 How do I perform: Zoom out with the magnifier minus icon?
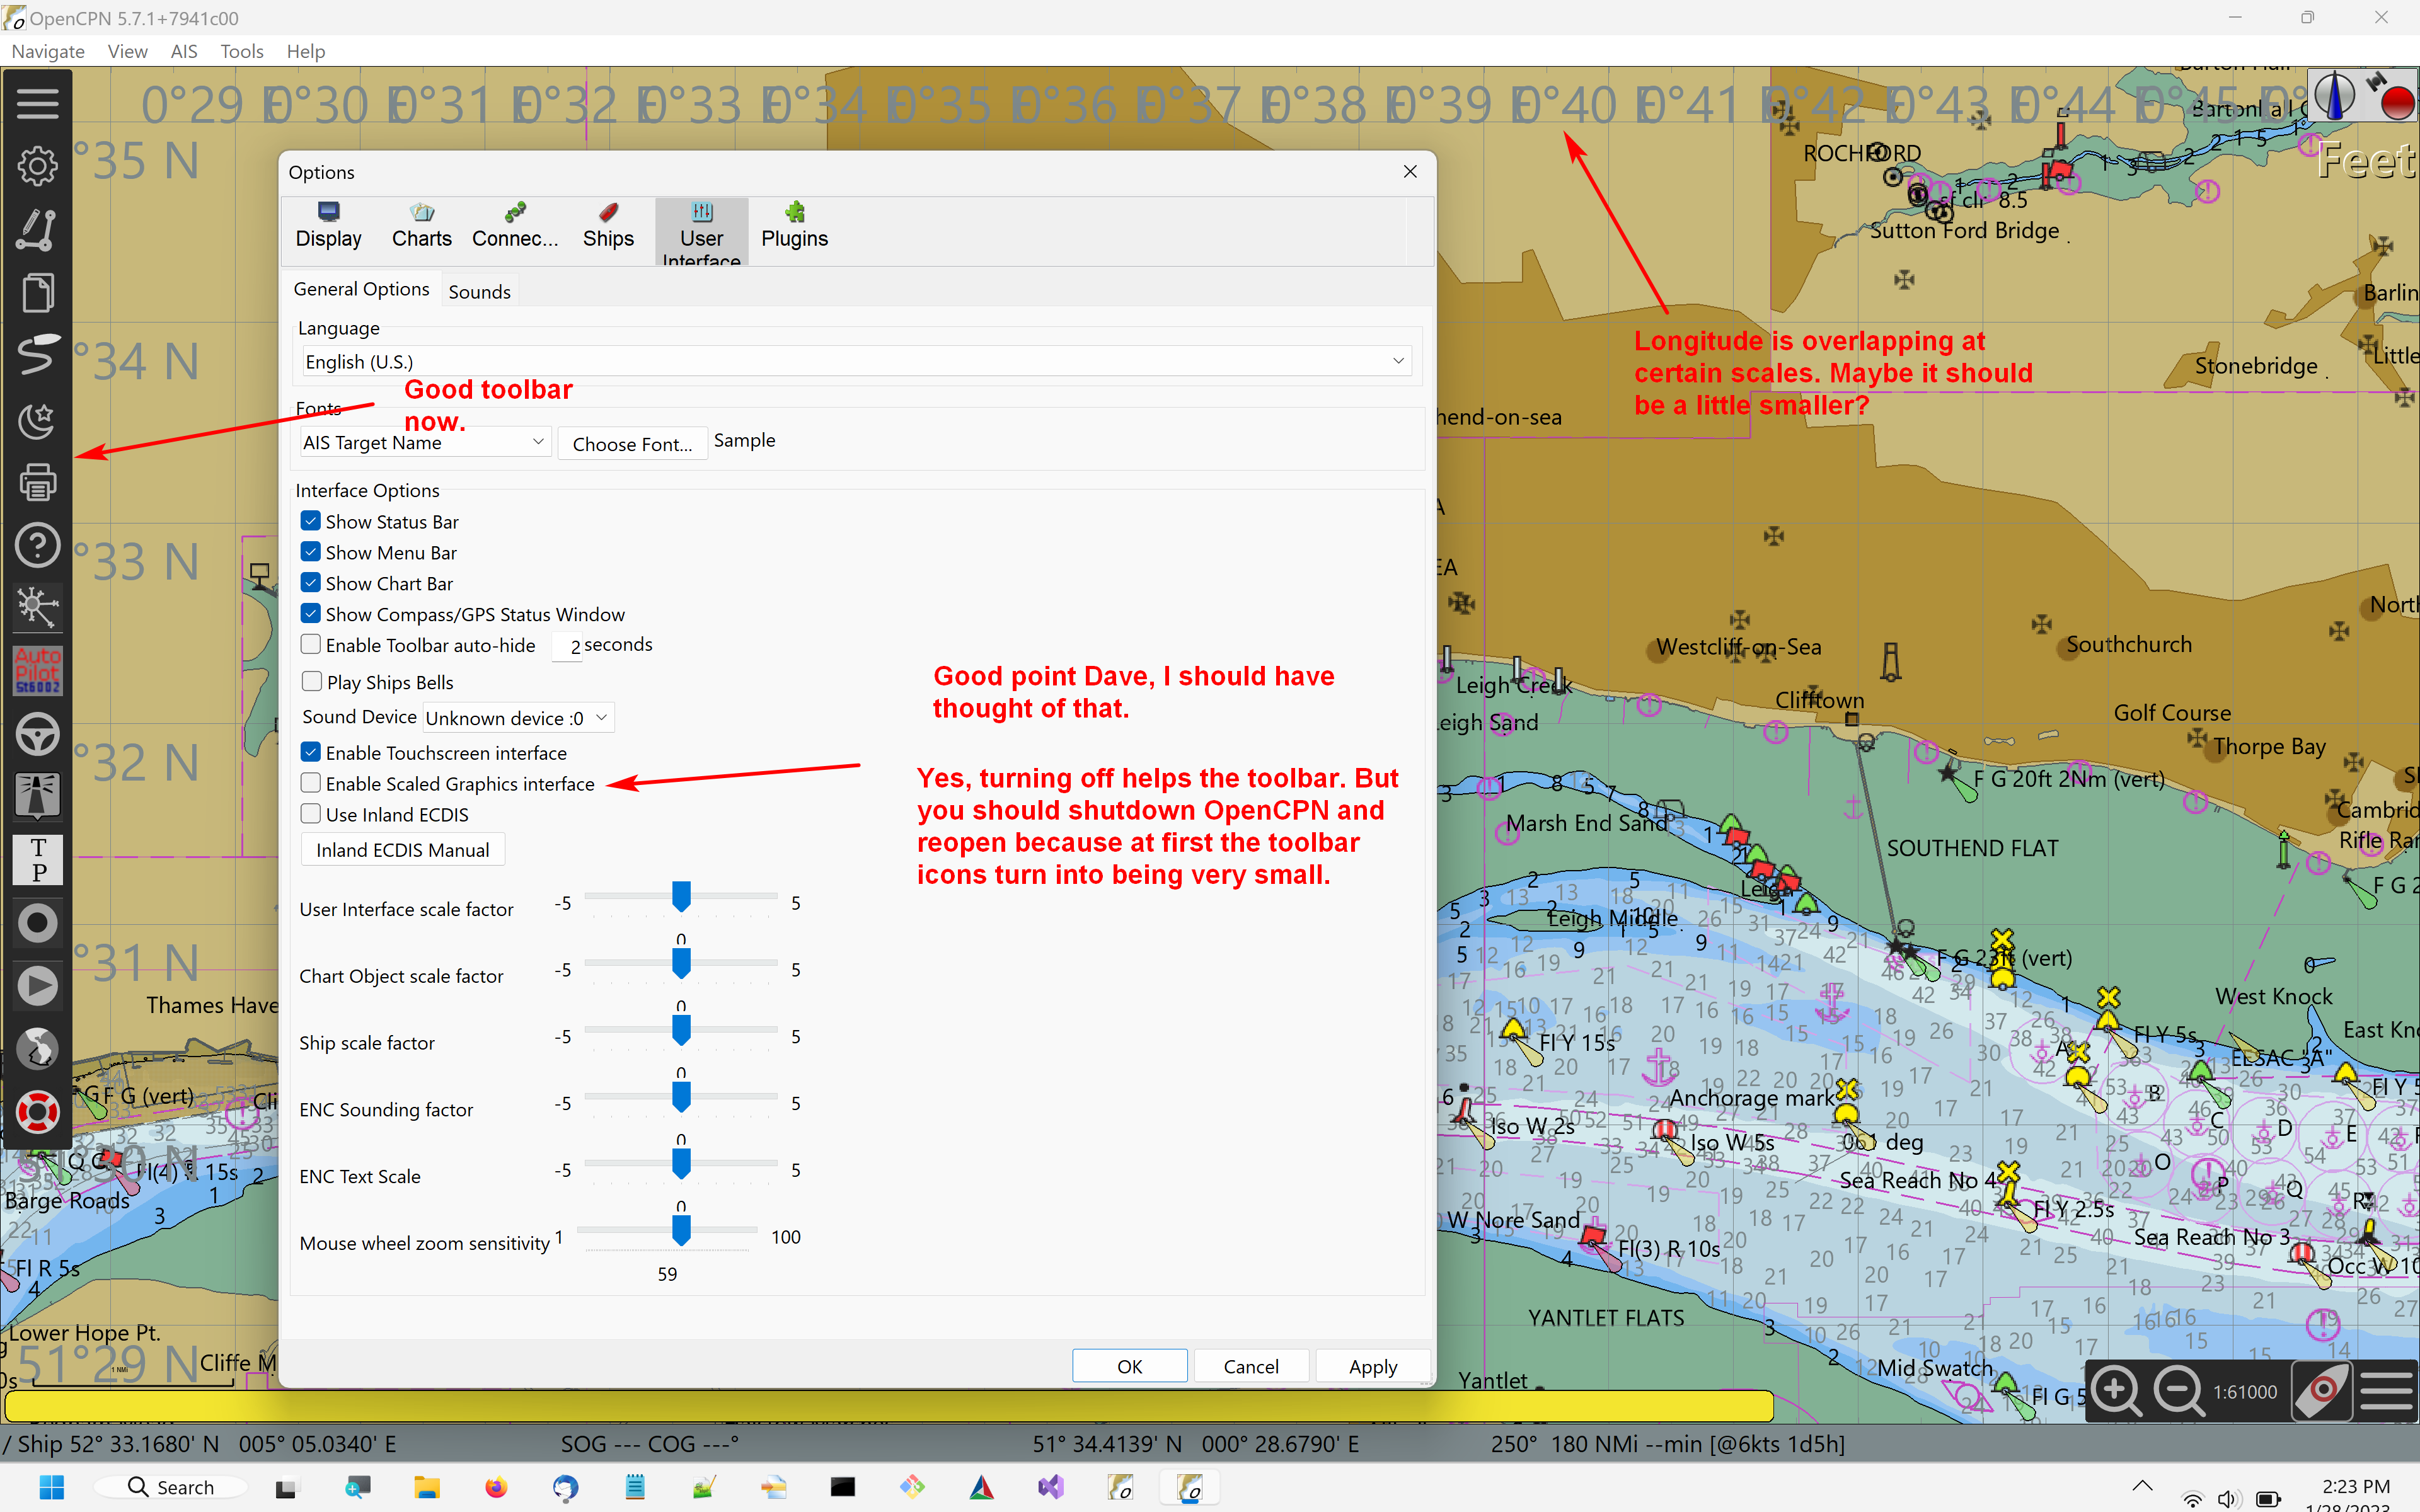coord(2178,1391)
